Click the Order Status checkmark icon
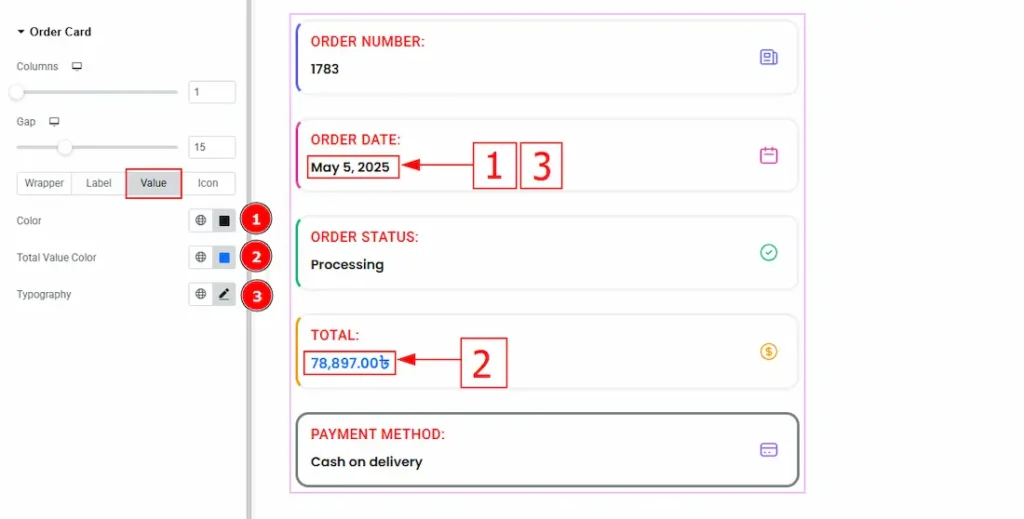Viewport: 1024px width, 519px height. [768, 253]
